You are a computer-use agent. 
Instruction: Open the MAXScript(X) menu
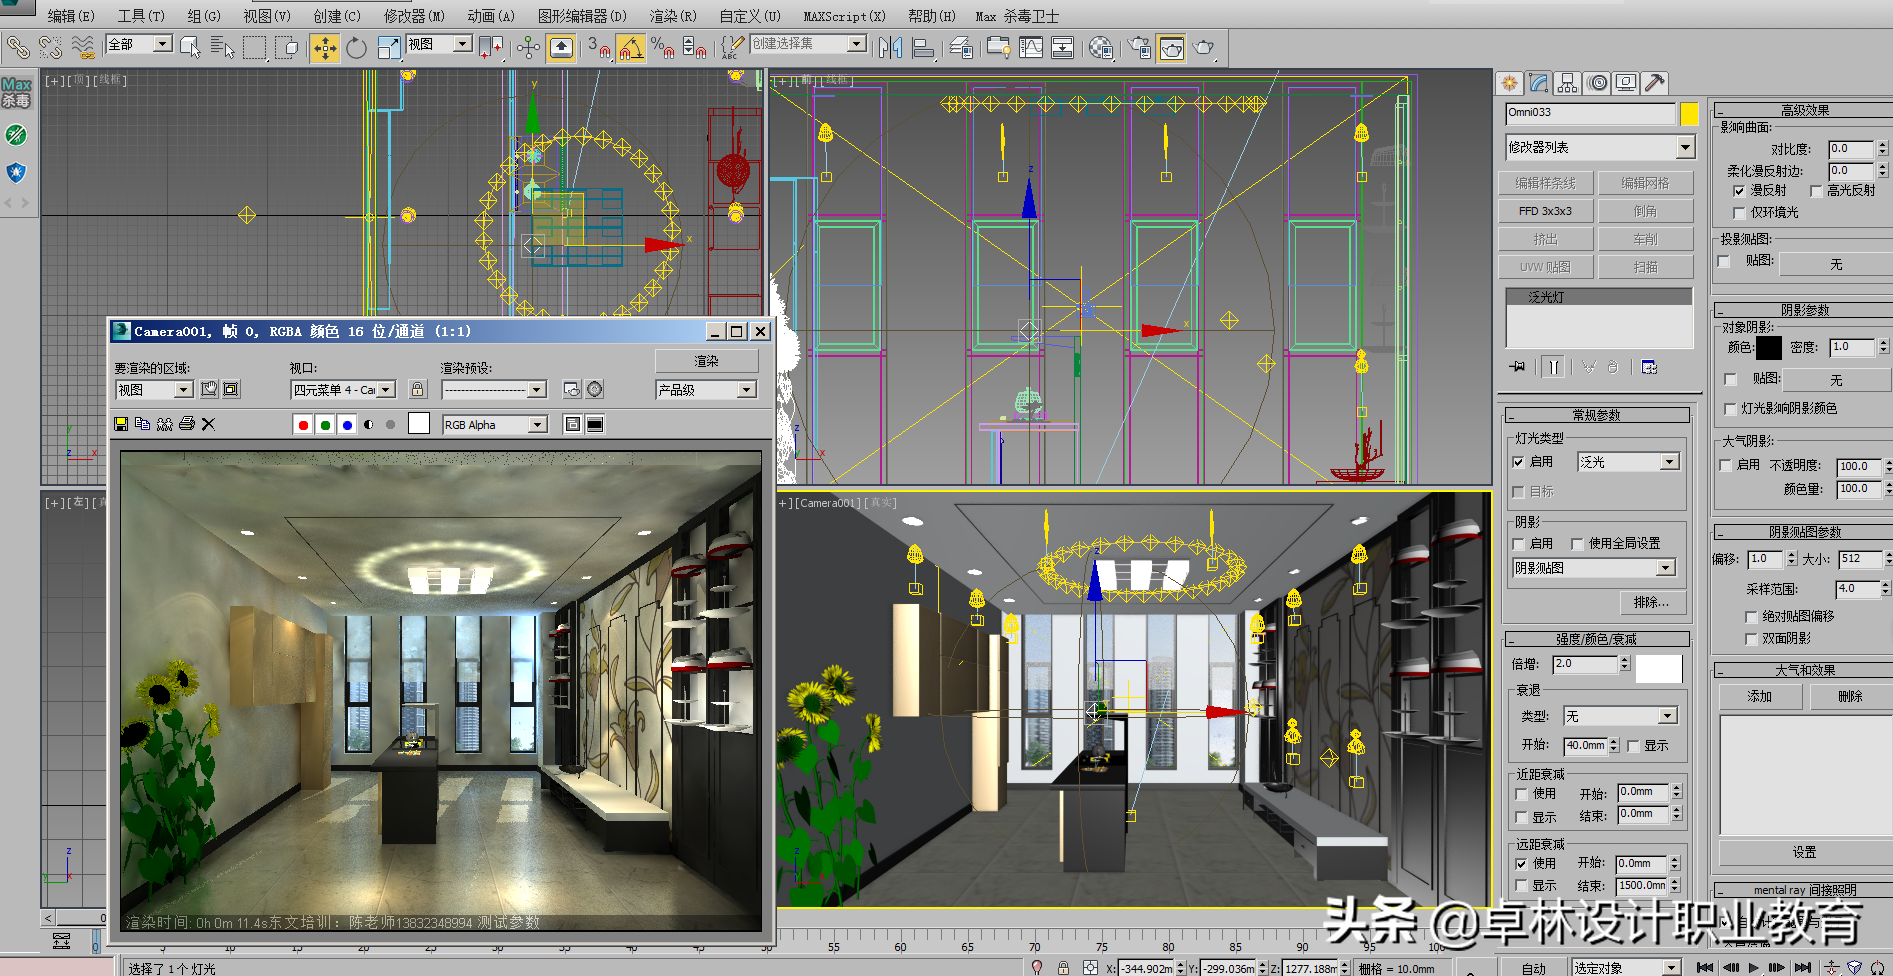point(844,16)
